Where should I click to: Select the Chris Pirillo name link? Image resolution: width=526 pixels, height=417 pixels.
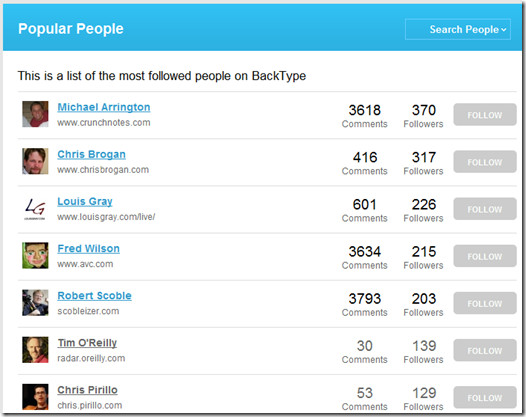click(x=87, y=390)
